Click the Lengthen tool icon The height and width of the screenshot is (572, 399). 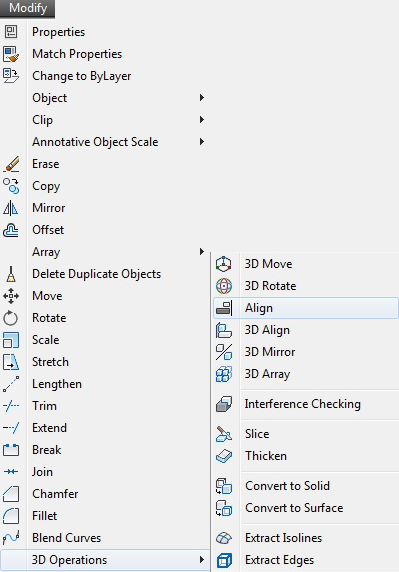pyautogui.click(x=11, y=384)
